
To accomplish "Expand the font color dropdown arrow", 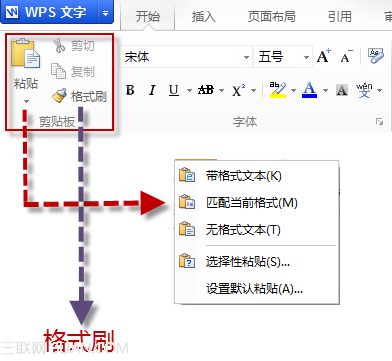I will [x=325, y=90].
